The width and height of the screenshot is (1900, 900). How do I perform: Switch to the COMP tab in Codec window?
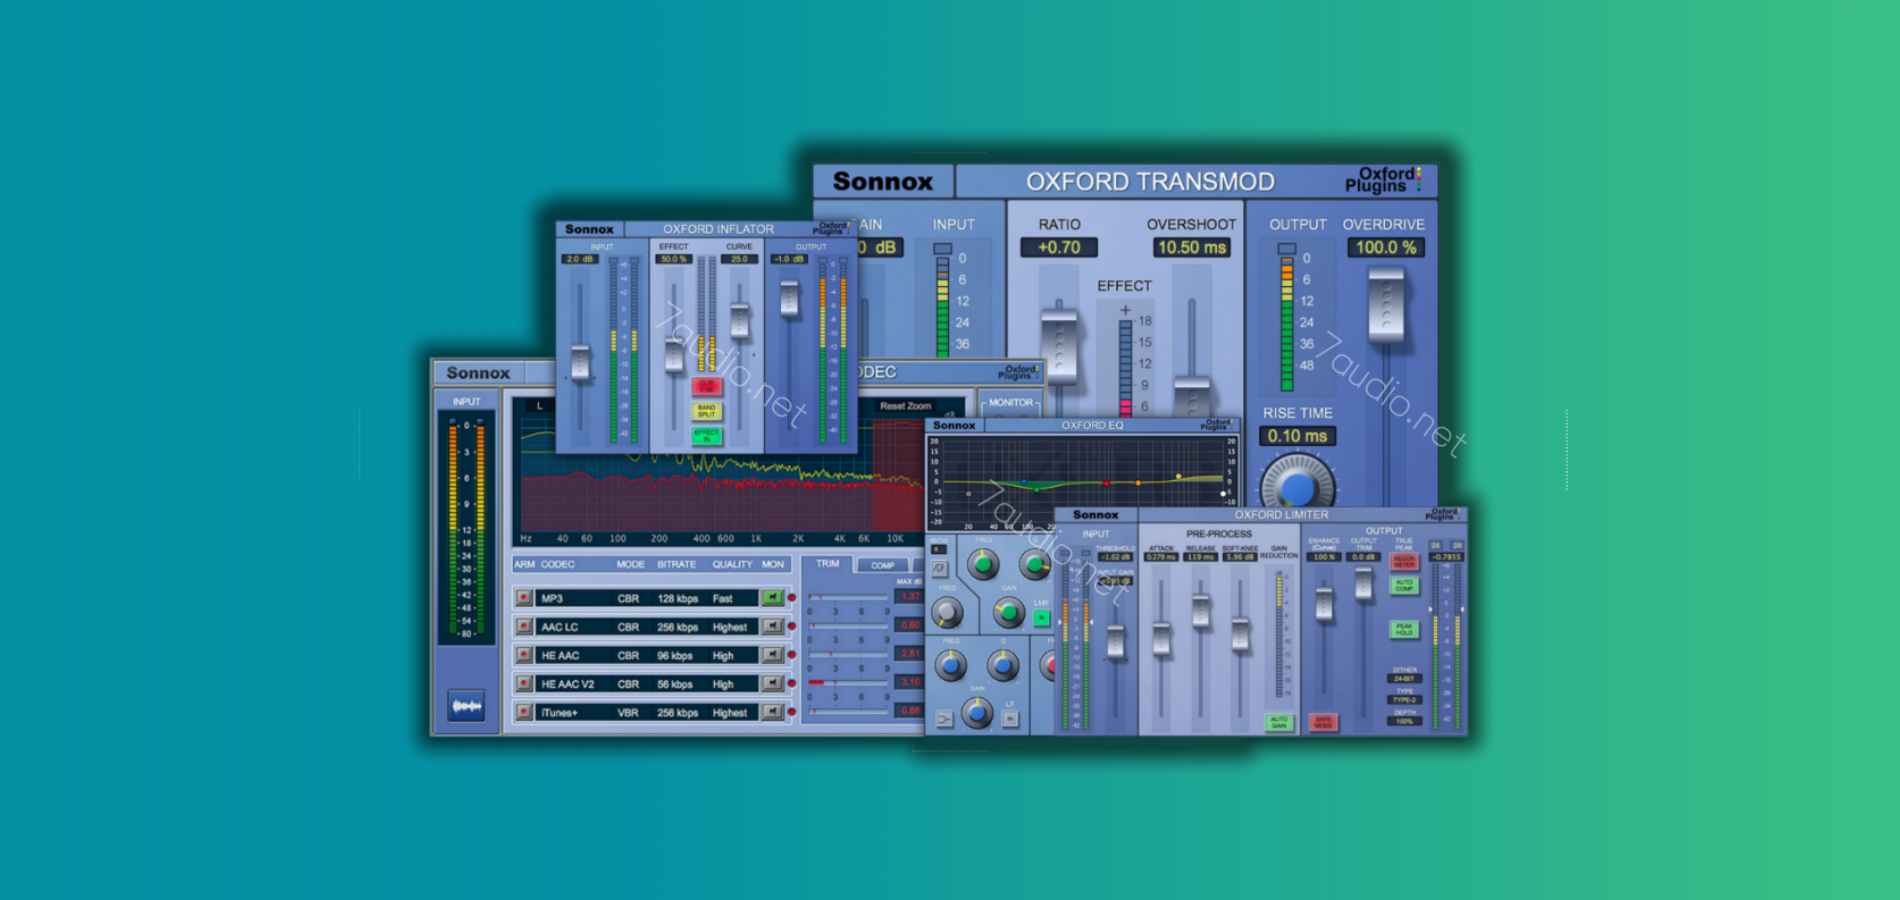[x=882, y=566]
